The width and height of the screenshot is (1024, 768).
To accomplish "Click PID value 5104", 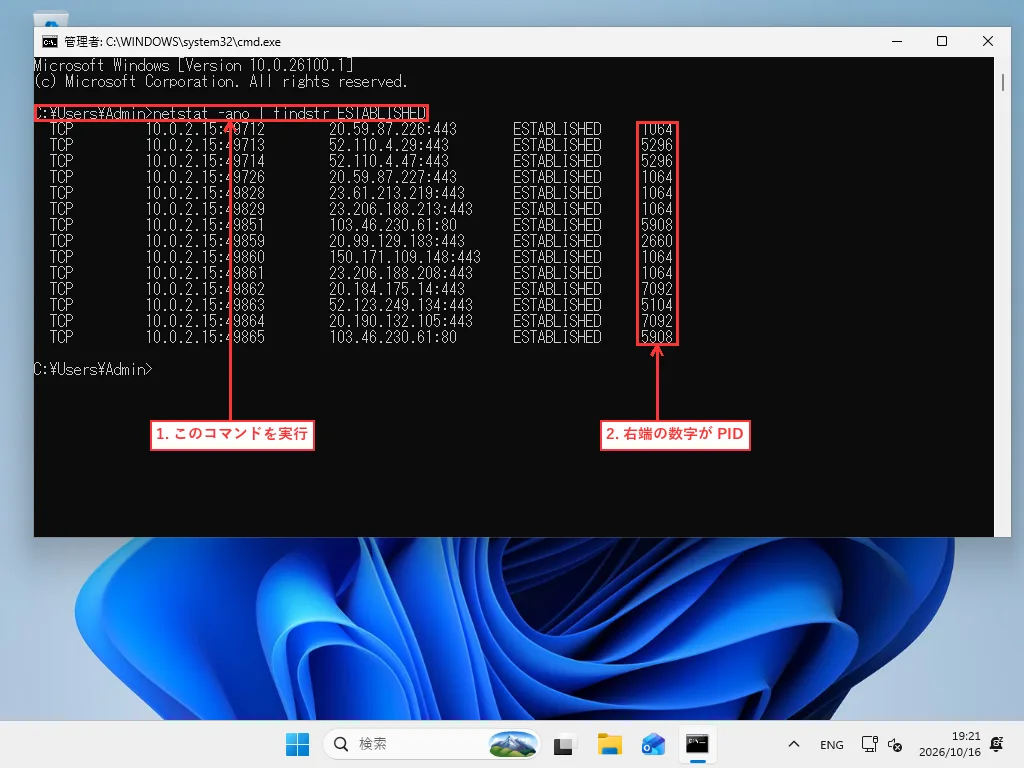I will (x=656, y=305).
